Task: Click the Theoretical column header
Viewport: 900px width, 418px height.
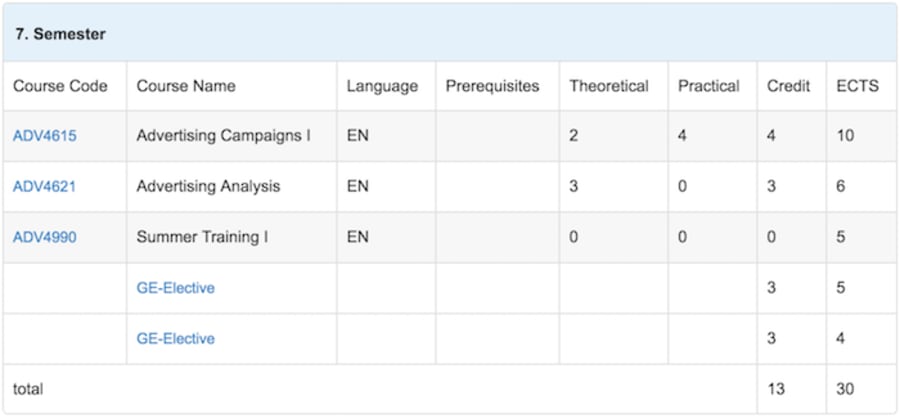Action: point(609,86)
